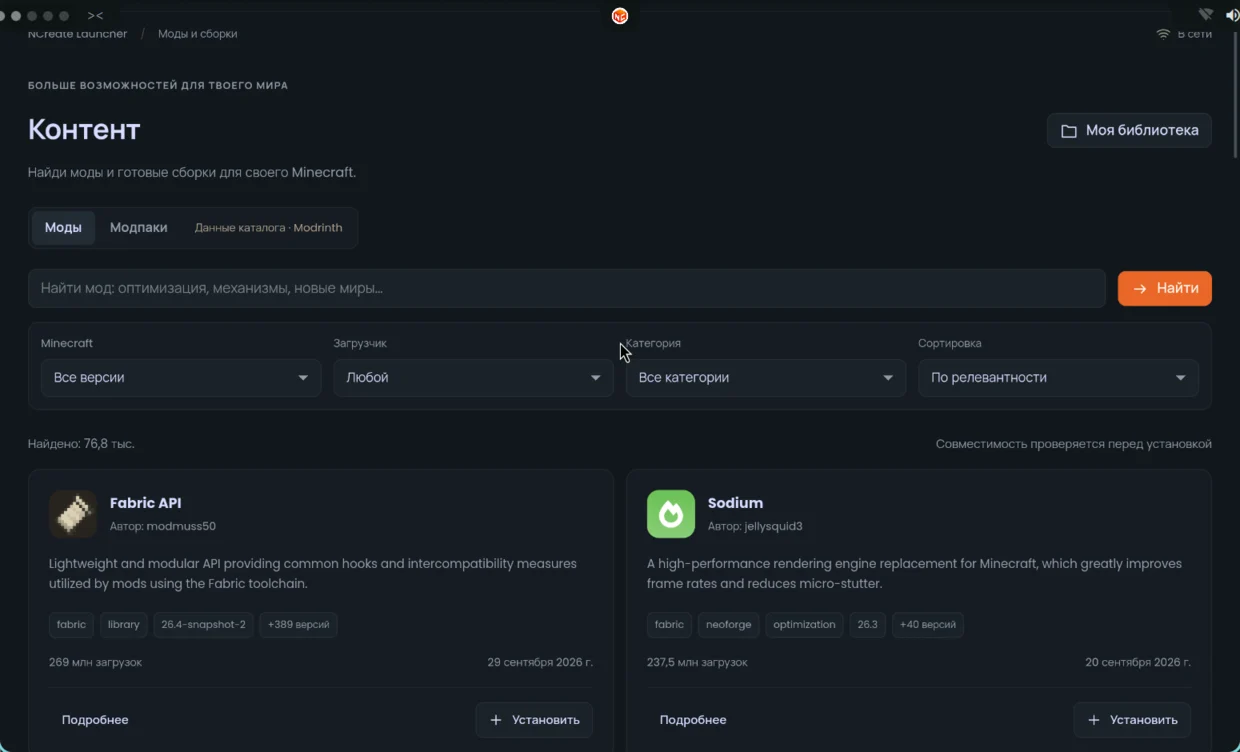Click the plus icon on Fabric API install
Viewport: 1240px width, 752px height.
[x=496, y=720]
